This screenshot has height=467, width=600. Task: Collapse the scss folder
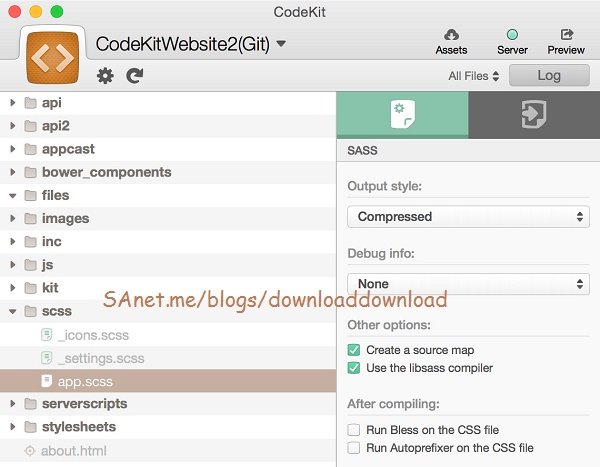pyautogui.click(x=13, y=312)
